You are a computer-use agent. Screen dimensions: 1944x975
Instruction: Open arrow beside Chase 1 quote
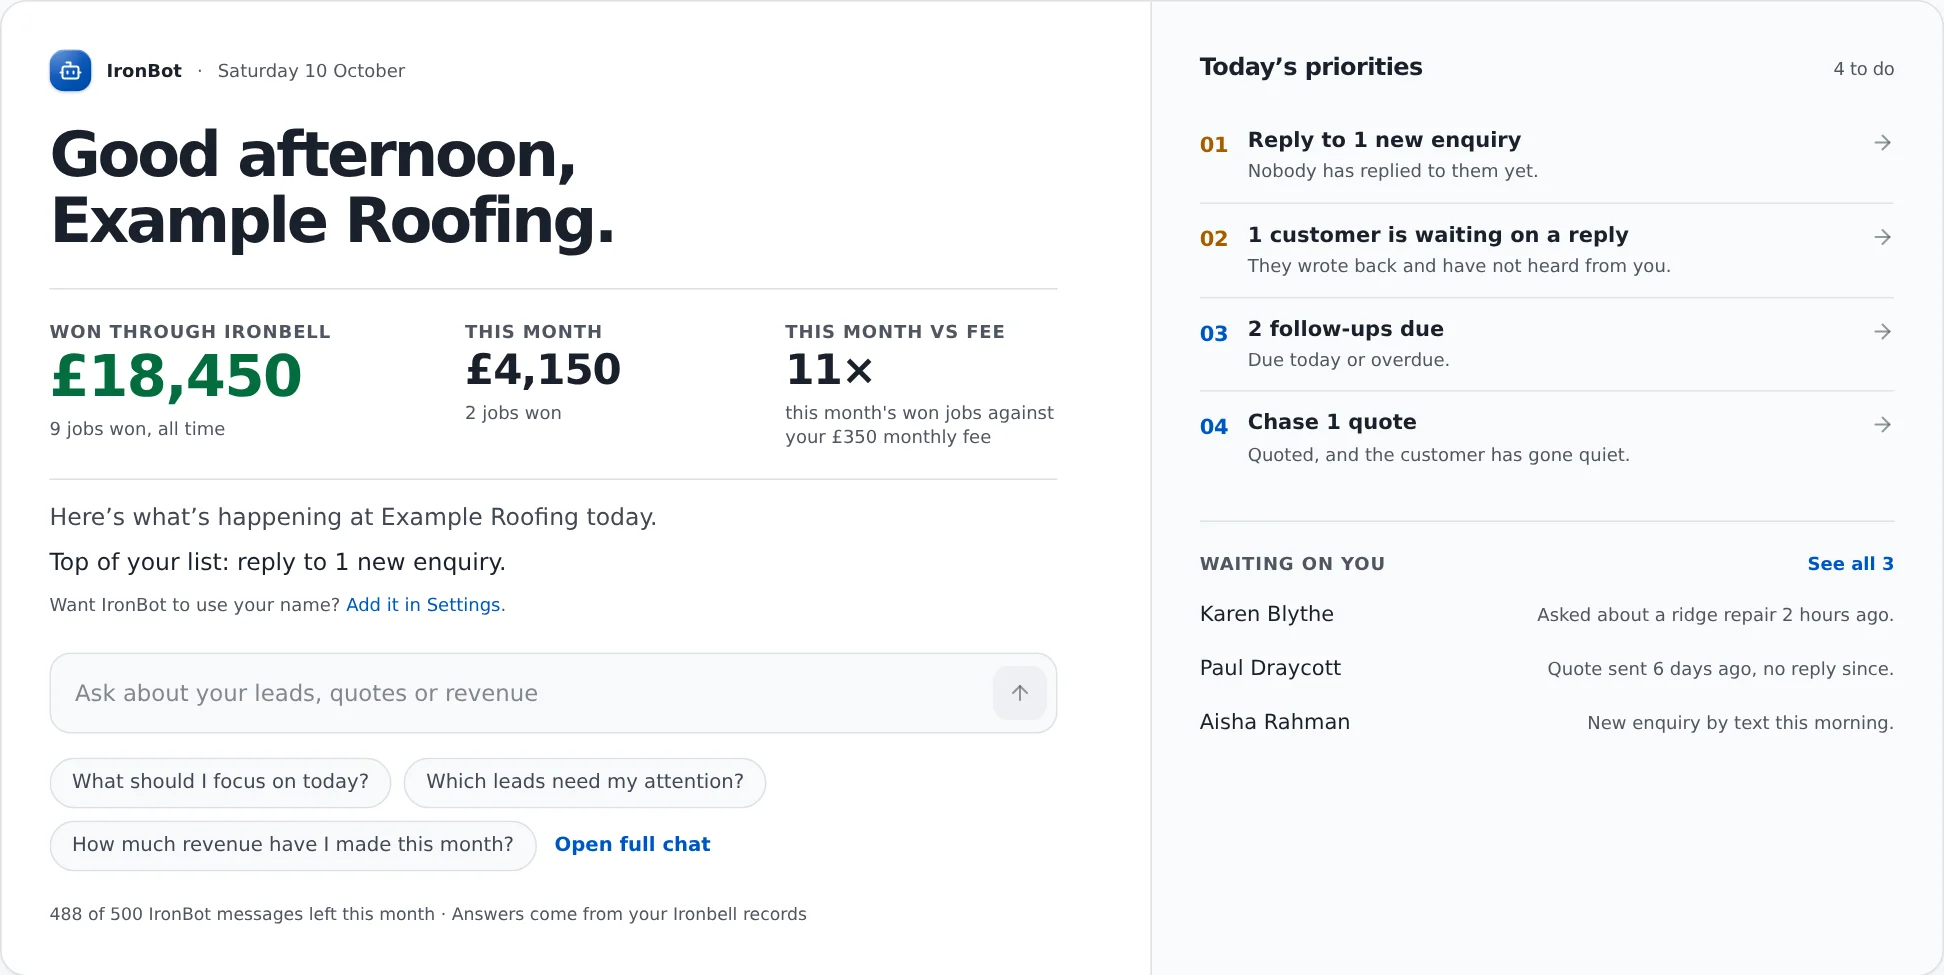pos(1882,425)
